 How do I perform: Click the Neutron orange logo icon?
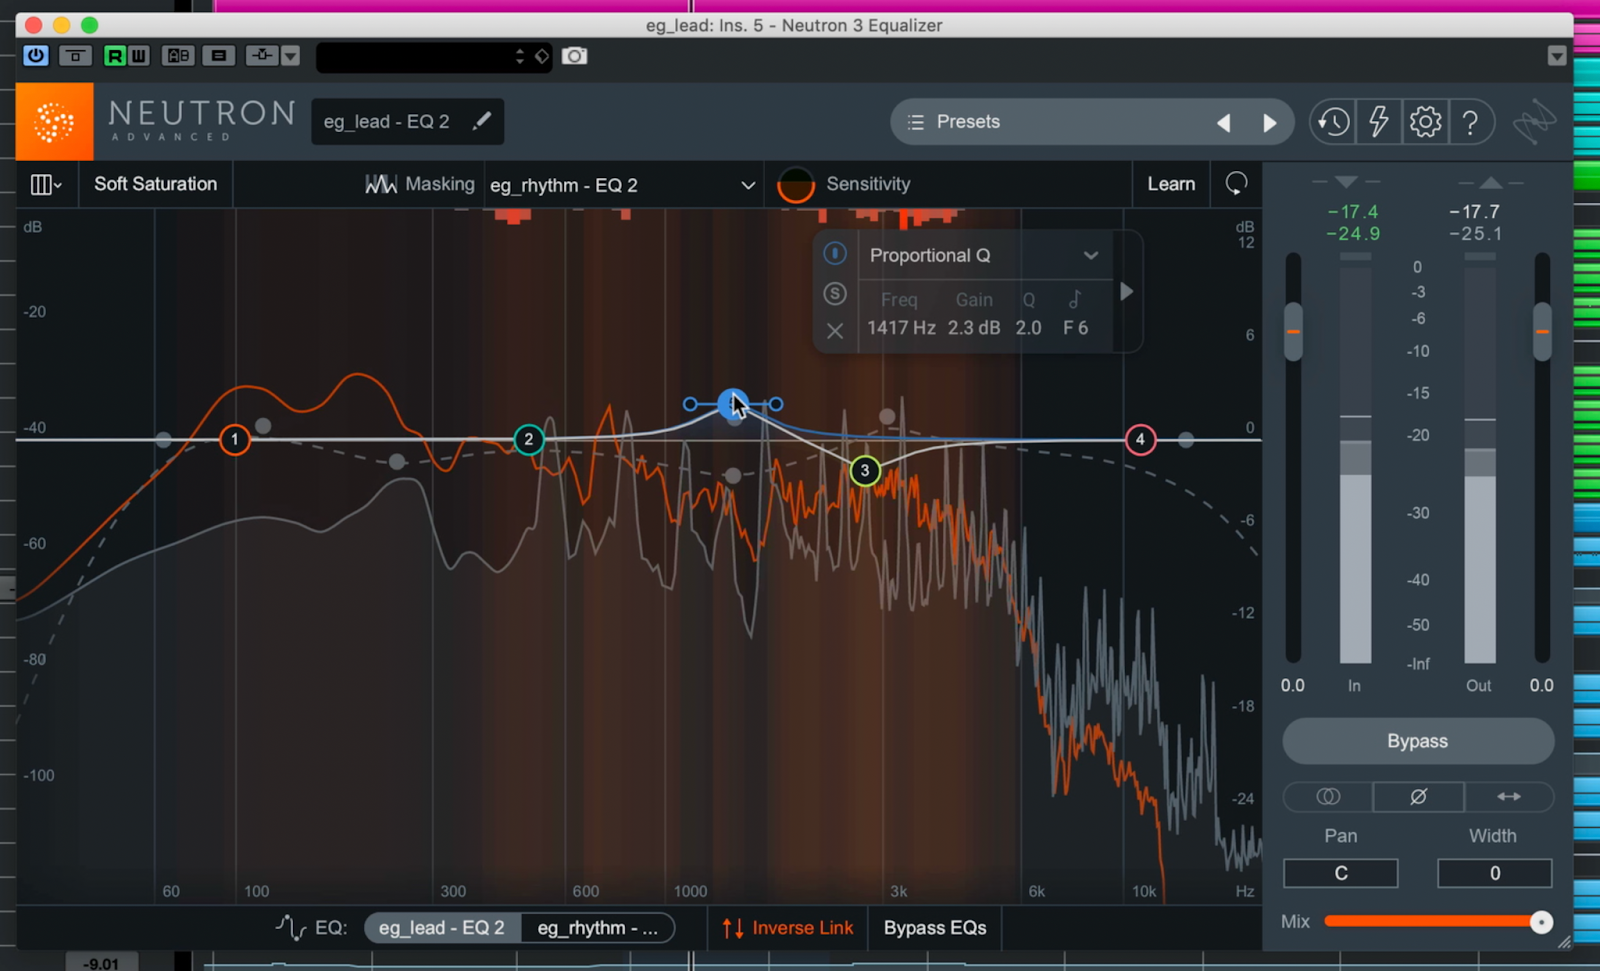[55, 122]
